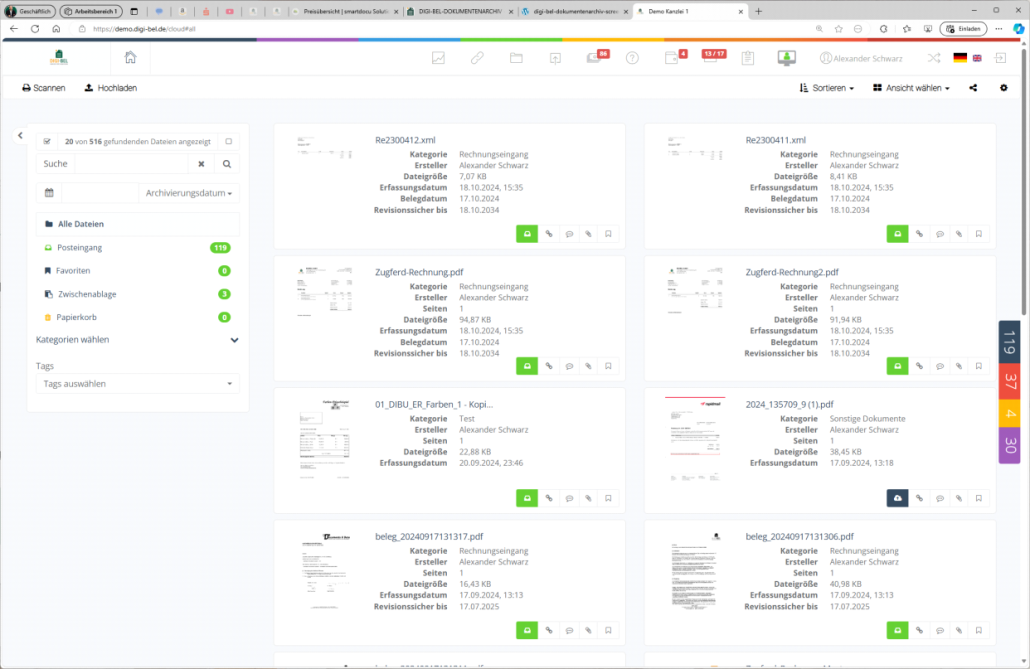Clear the search with the X icon
The image size is (1030, 669).
202,164
